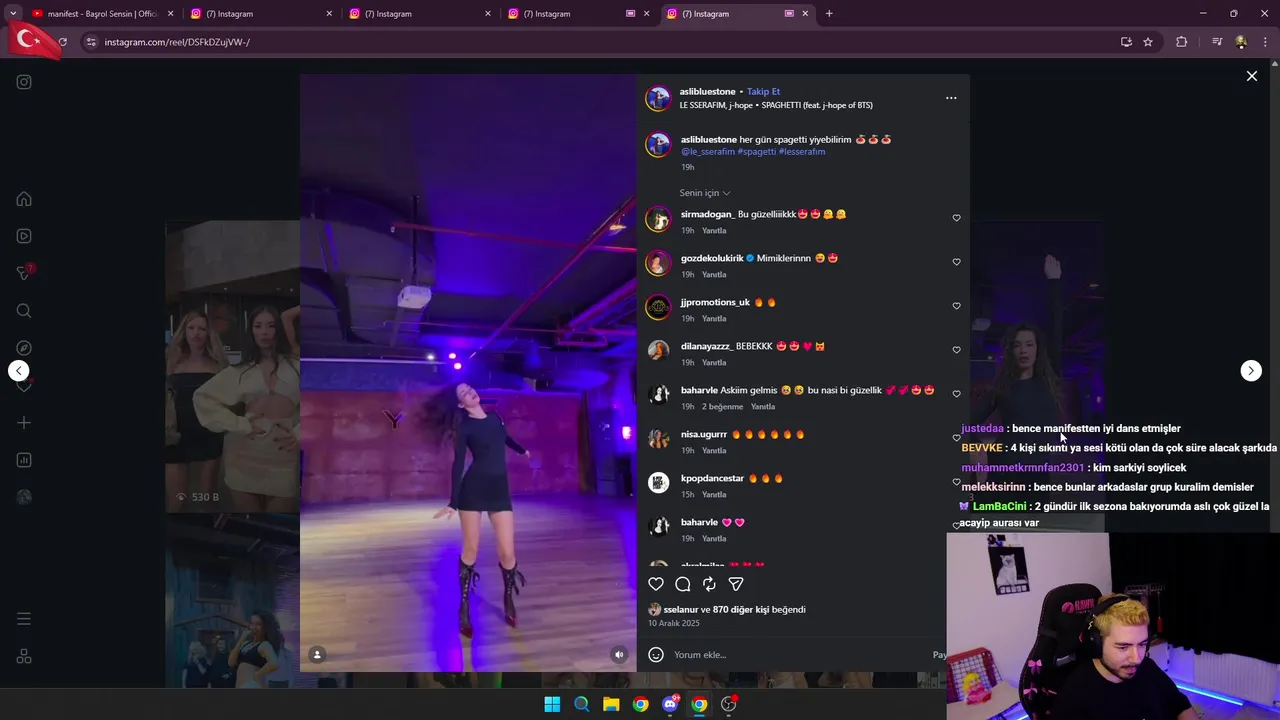Open the Meta apps icon at sidebar bottom

tap(24, 656)
